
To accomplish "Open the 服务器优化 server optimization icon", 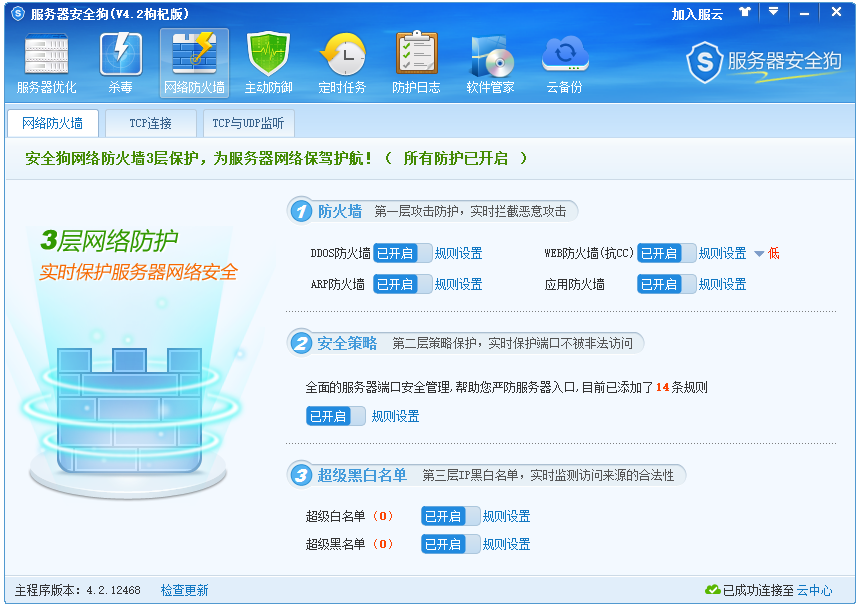I will click(47, 63).
